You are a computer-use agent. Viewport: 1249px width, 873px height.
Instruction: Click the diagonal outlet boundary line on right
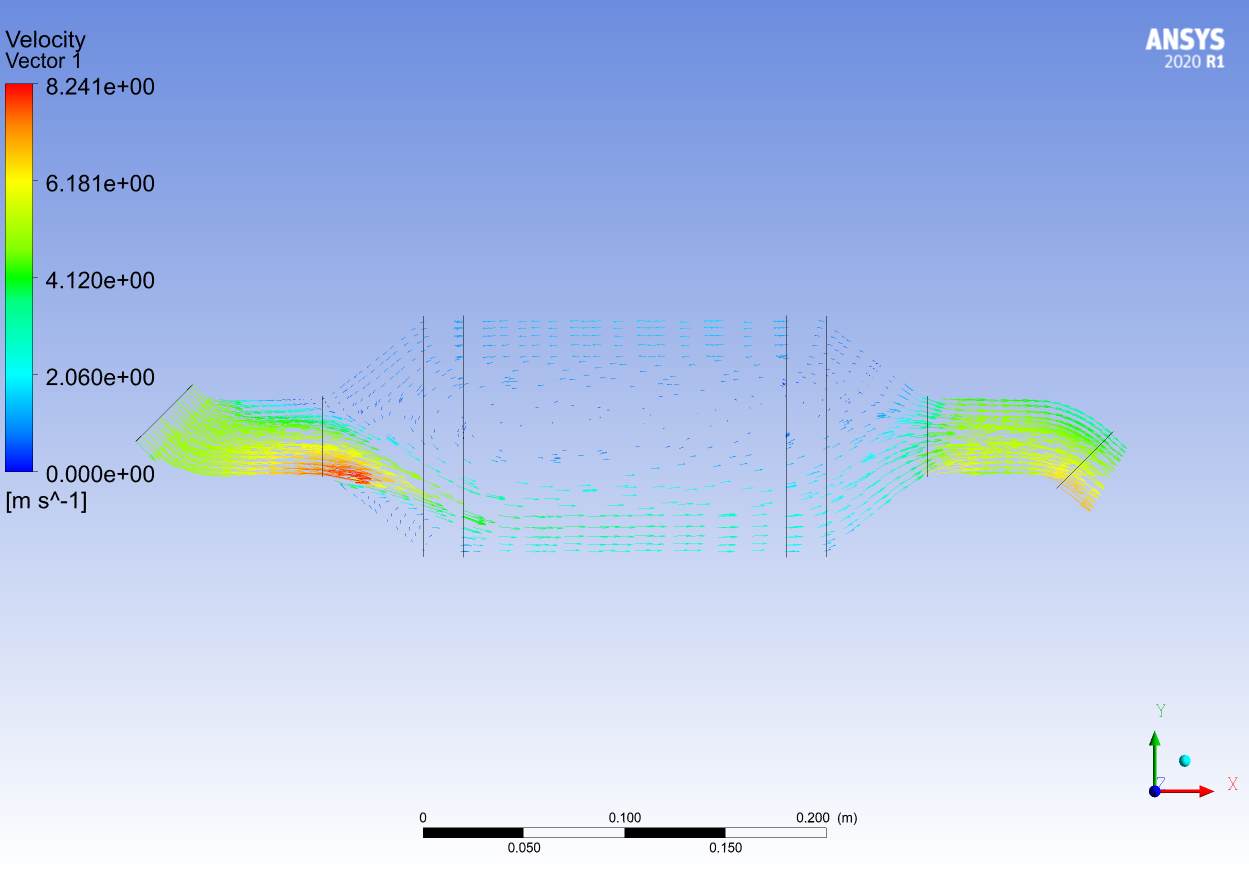(1085, 460)
